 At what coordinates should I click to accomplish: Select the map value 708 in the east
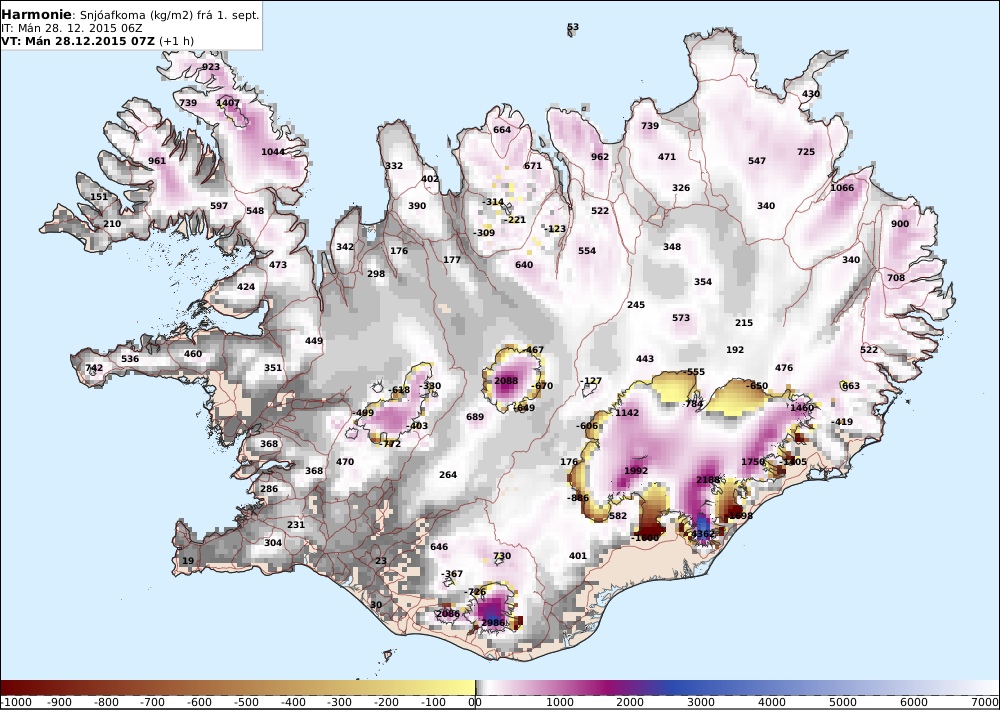point(895,277)
